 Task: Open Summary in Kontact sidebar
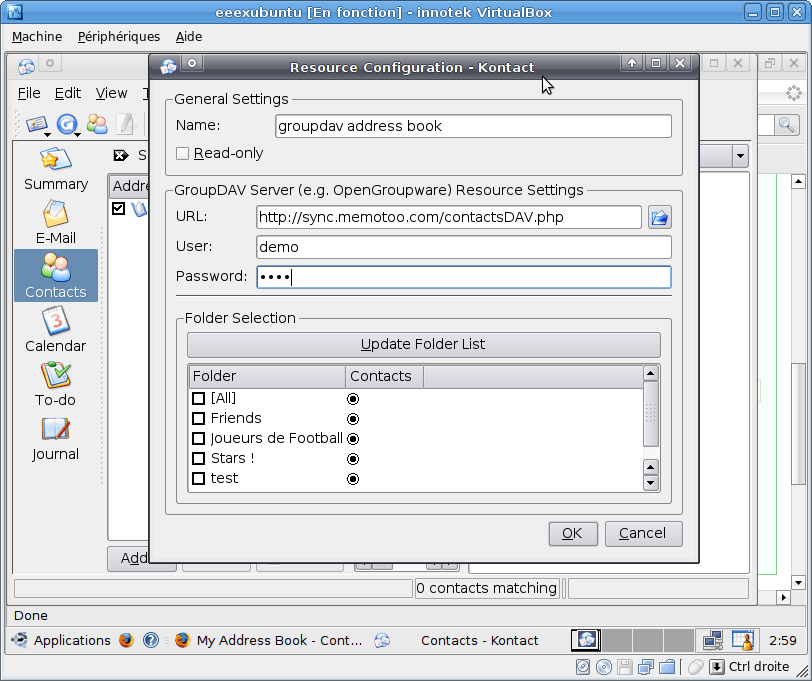coord(56,169)
